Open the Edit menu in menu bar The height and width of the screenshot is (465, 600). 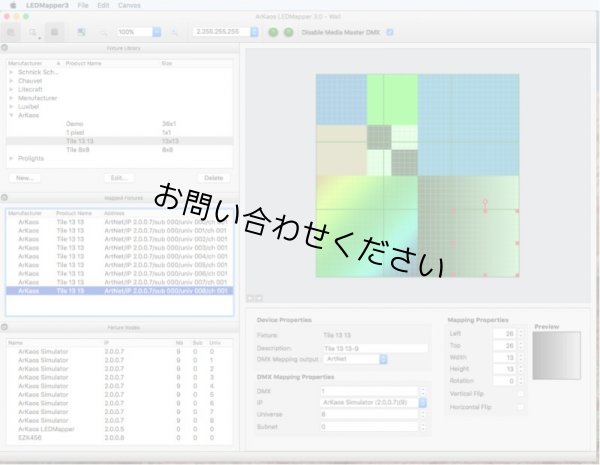click(103, 6)
